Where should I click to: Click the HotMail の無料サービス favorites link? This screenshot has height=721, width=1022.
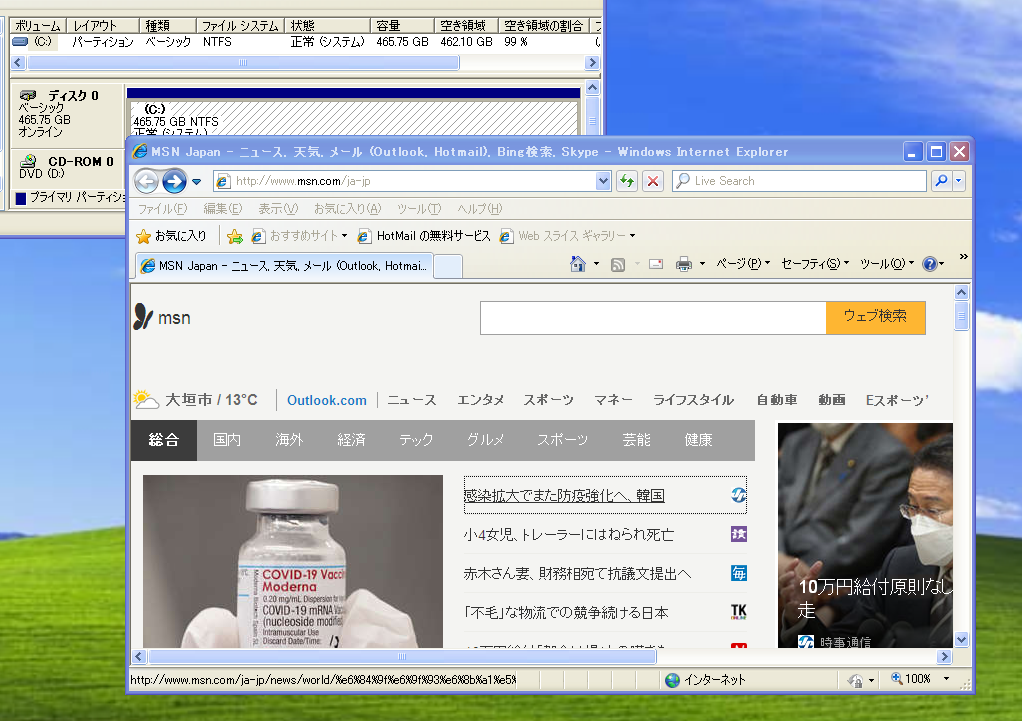(x=424, y=236)
